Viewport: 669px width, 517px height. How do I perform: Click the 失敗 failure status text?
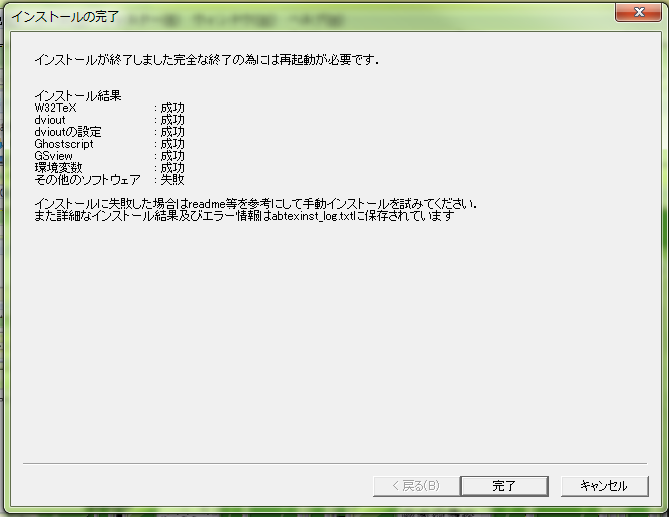coord(172,180)
